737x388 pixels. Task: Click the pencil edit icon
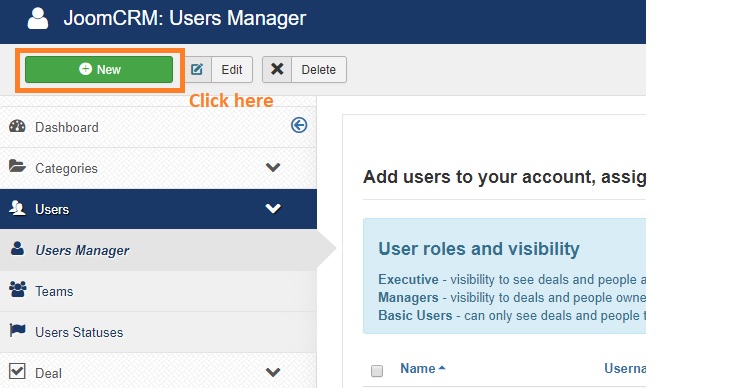click(x=197, y=70)
